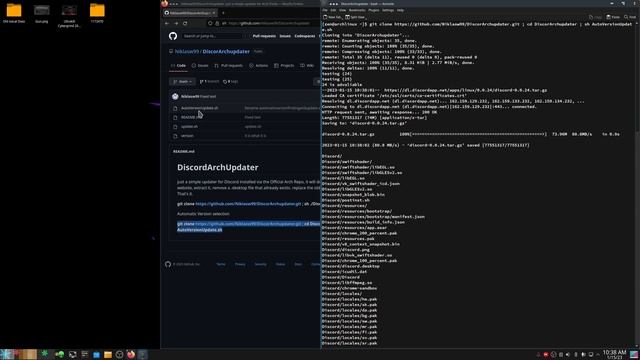Viewport: 640px width, 360px height.
Task: Open Konsole Edit menu
Action: coord(333,10)
